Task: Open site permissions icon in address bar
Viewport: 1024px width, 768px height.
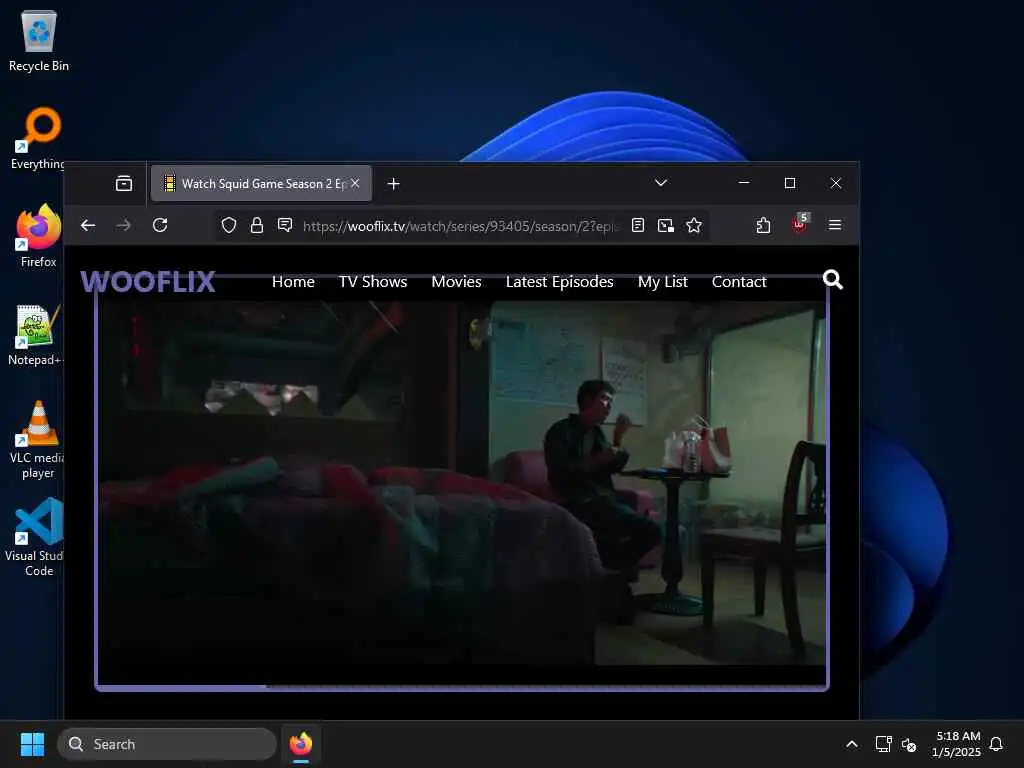Action: pos(285,225)
